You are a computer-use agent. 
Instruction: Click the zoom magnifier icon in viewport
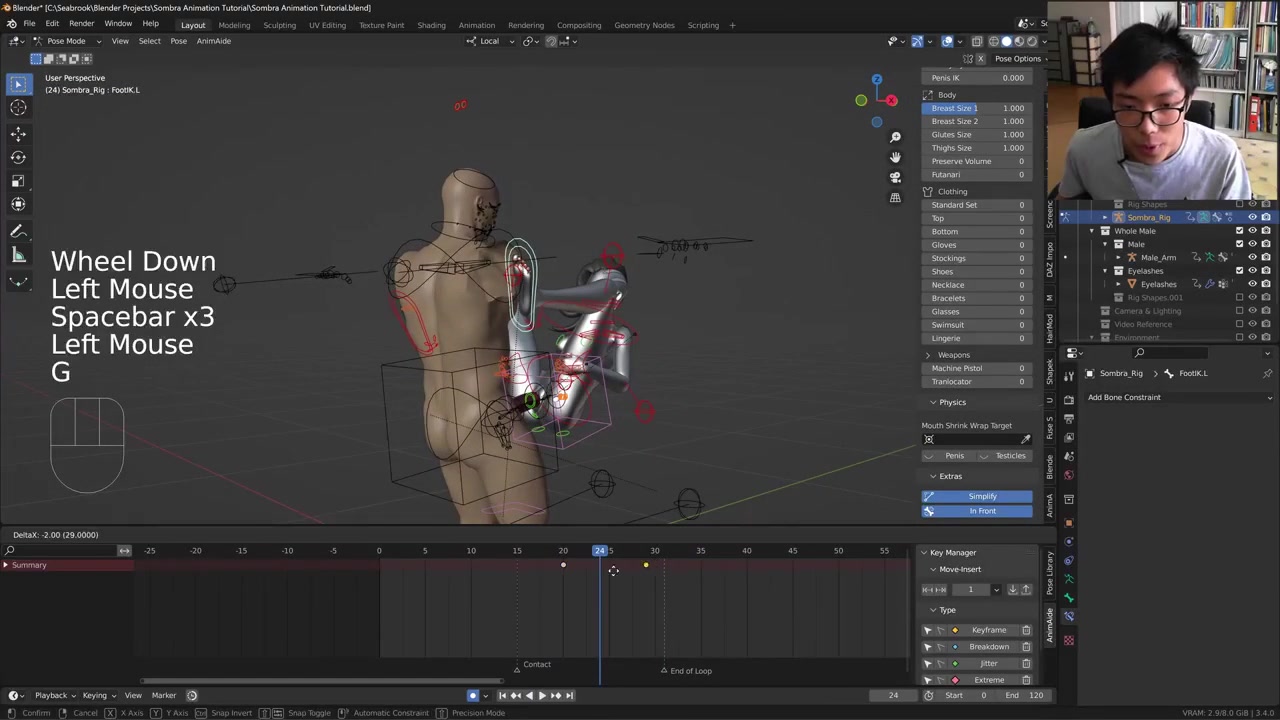[895, 137]
